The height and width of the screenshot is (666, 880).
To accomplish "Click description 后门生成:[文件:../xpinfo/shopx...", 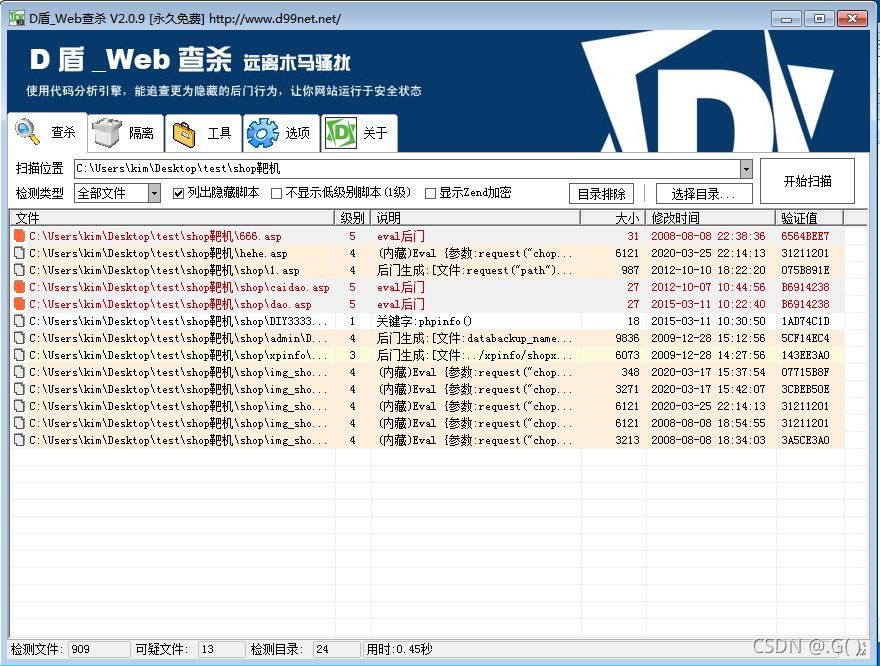I will pos(474,355).
